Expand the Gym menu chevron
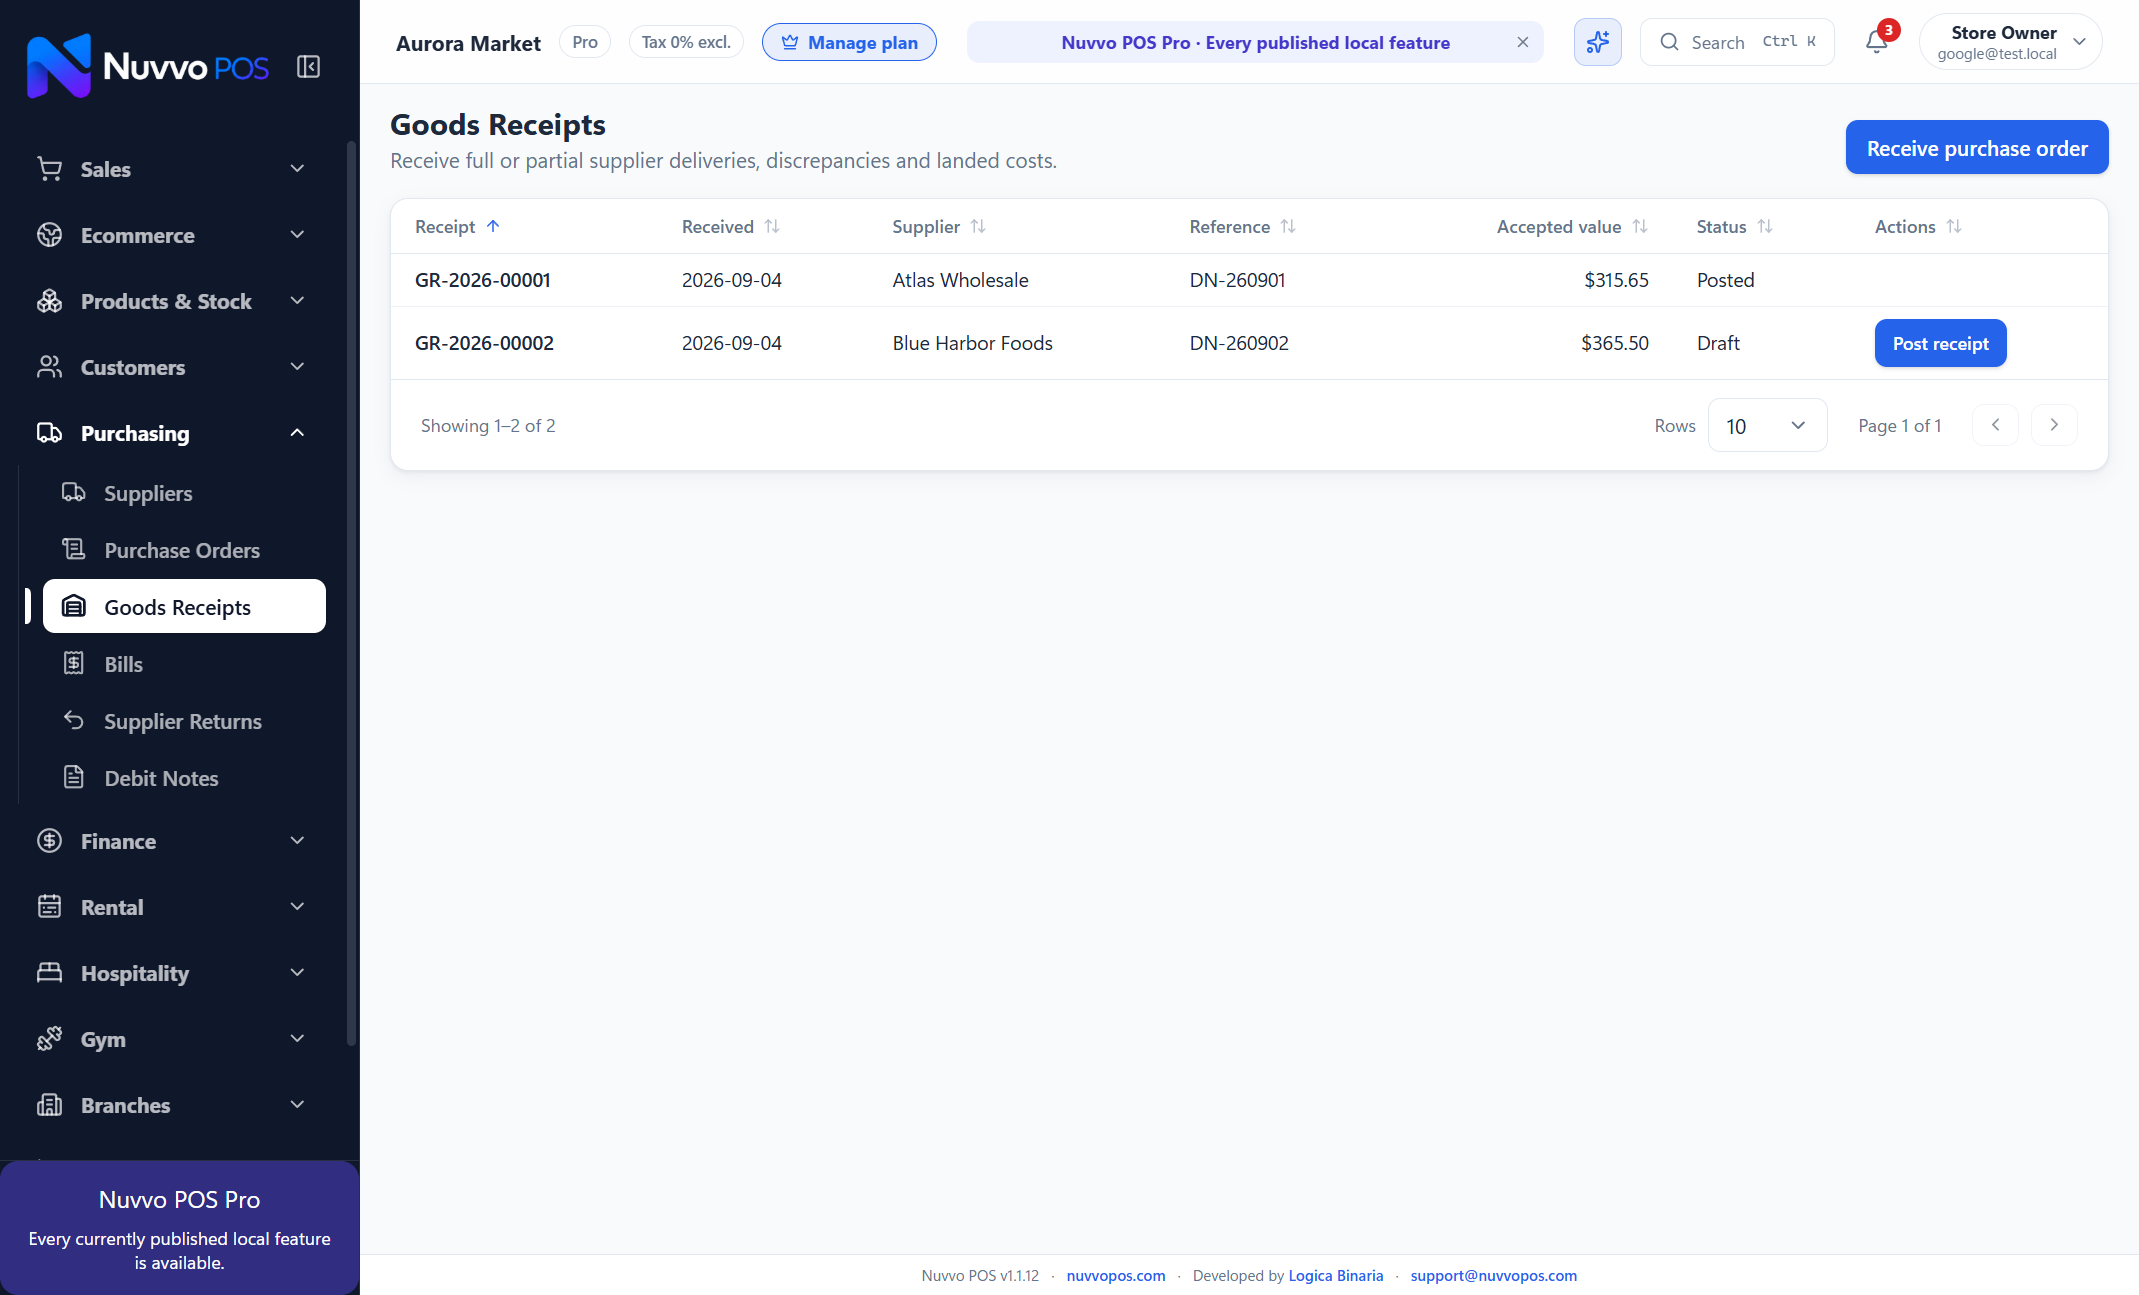 point(297,1039)
